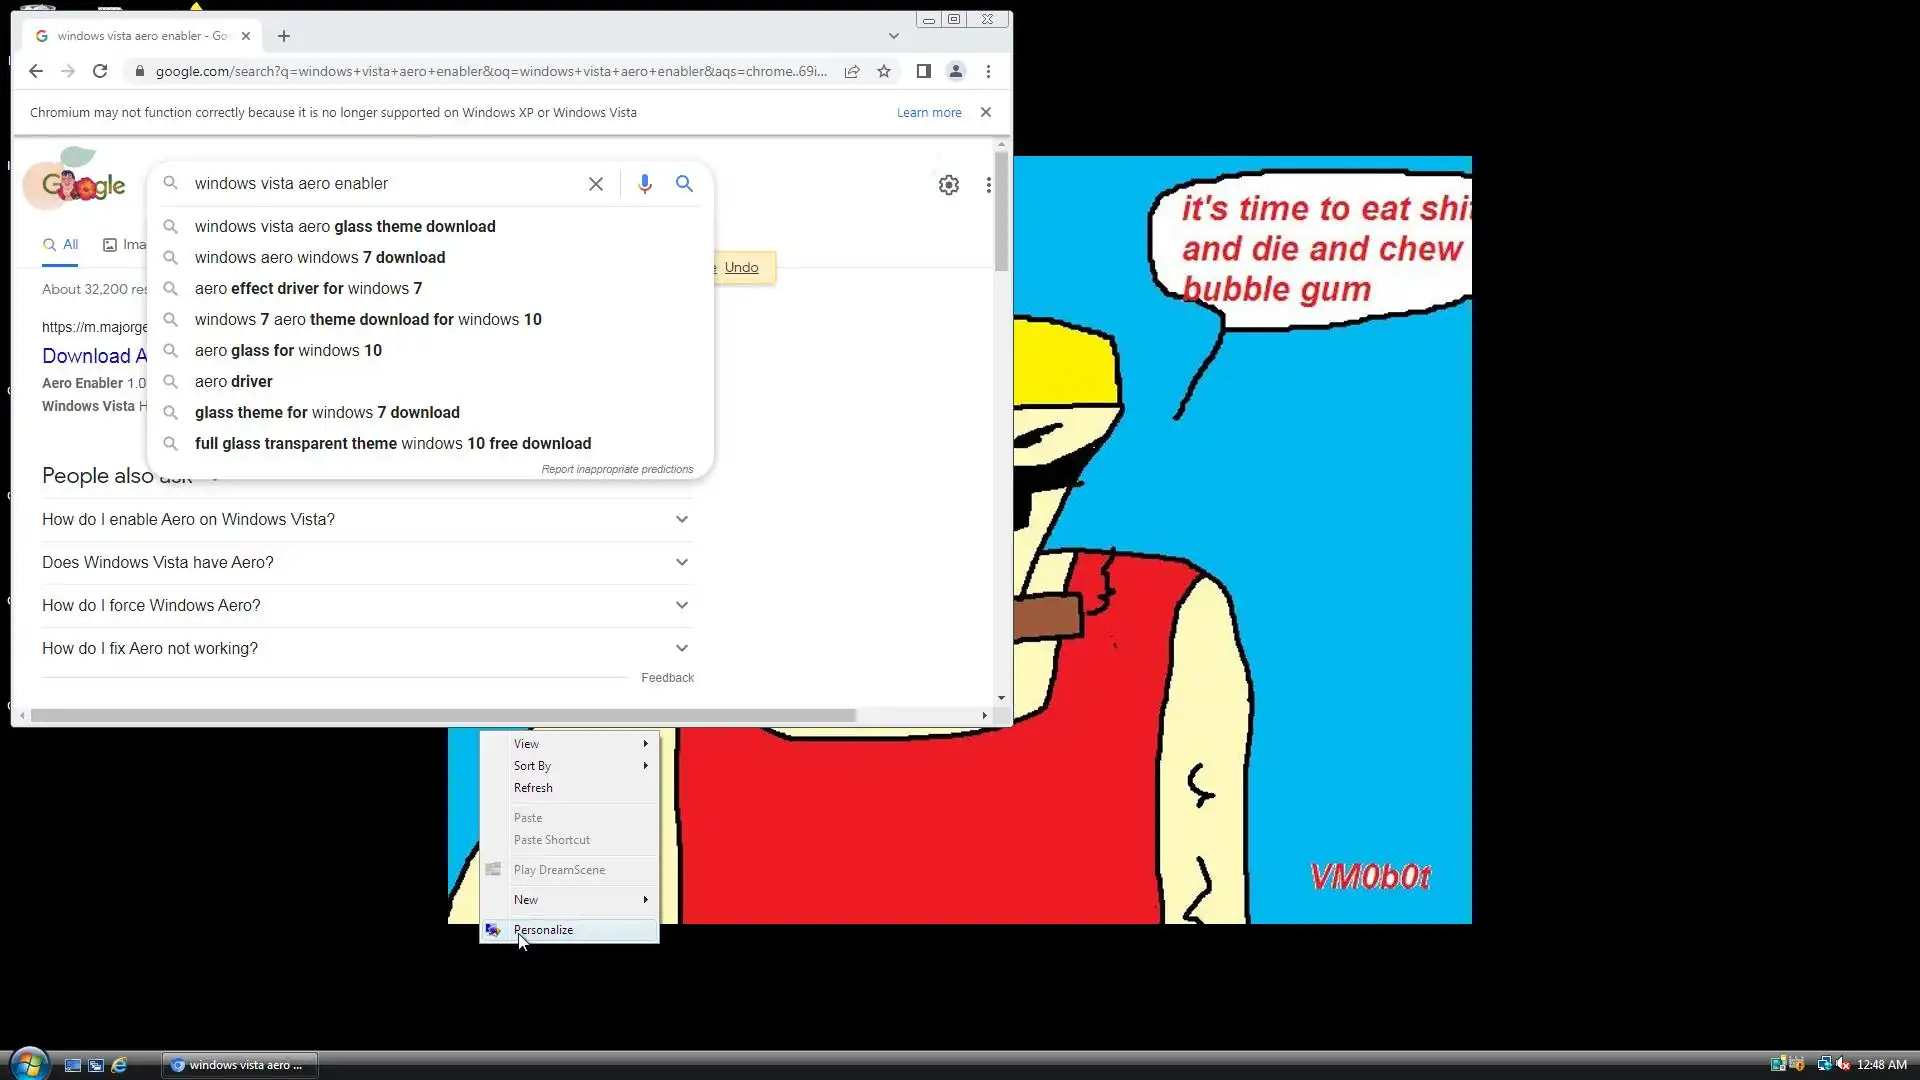
Task: Reload the page
Action: coord(100,71)
